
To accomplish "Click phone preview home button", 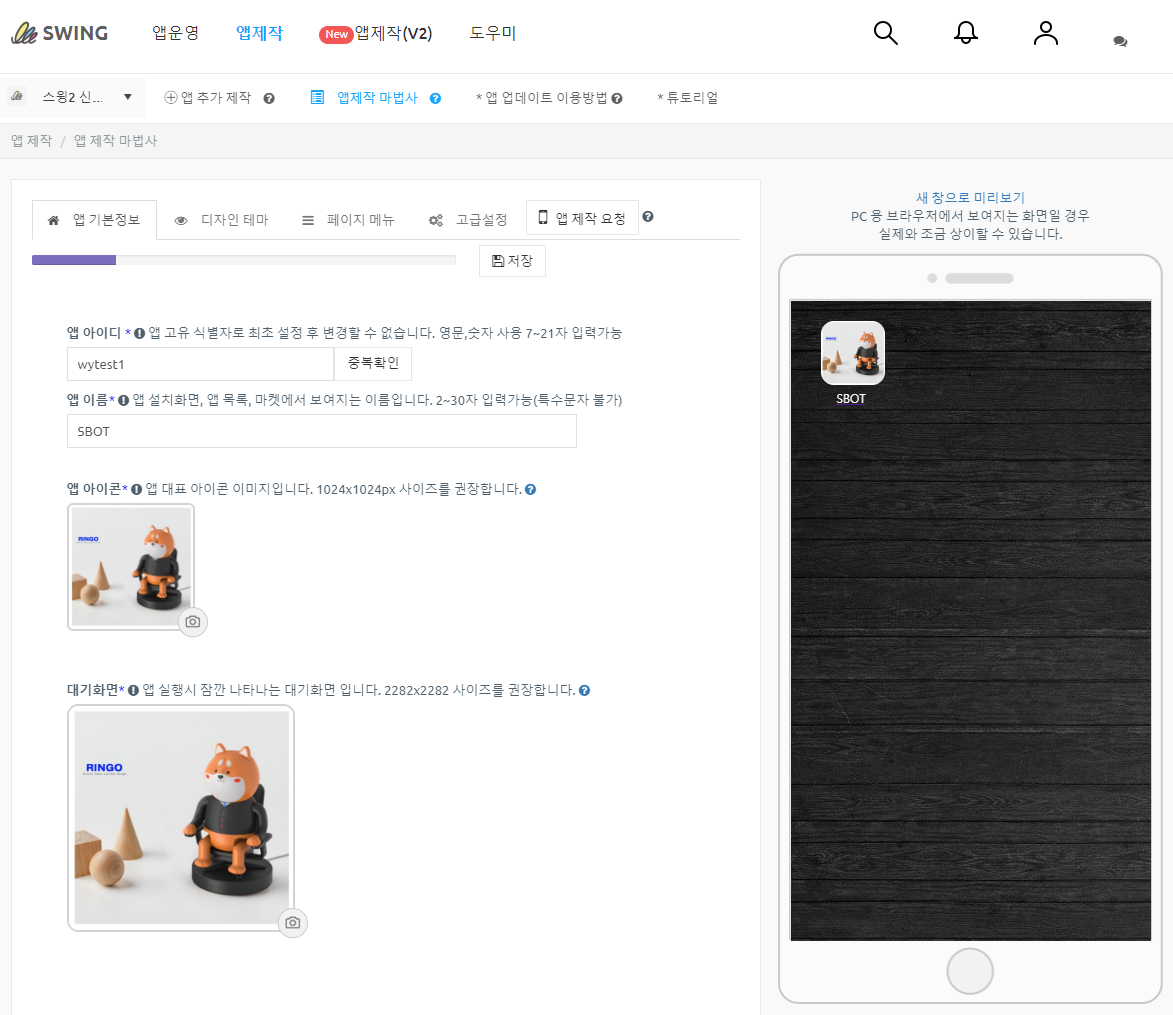I will tap(970, 971).
